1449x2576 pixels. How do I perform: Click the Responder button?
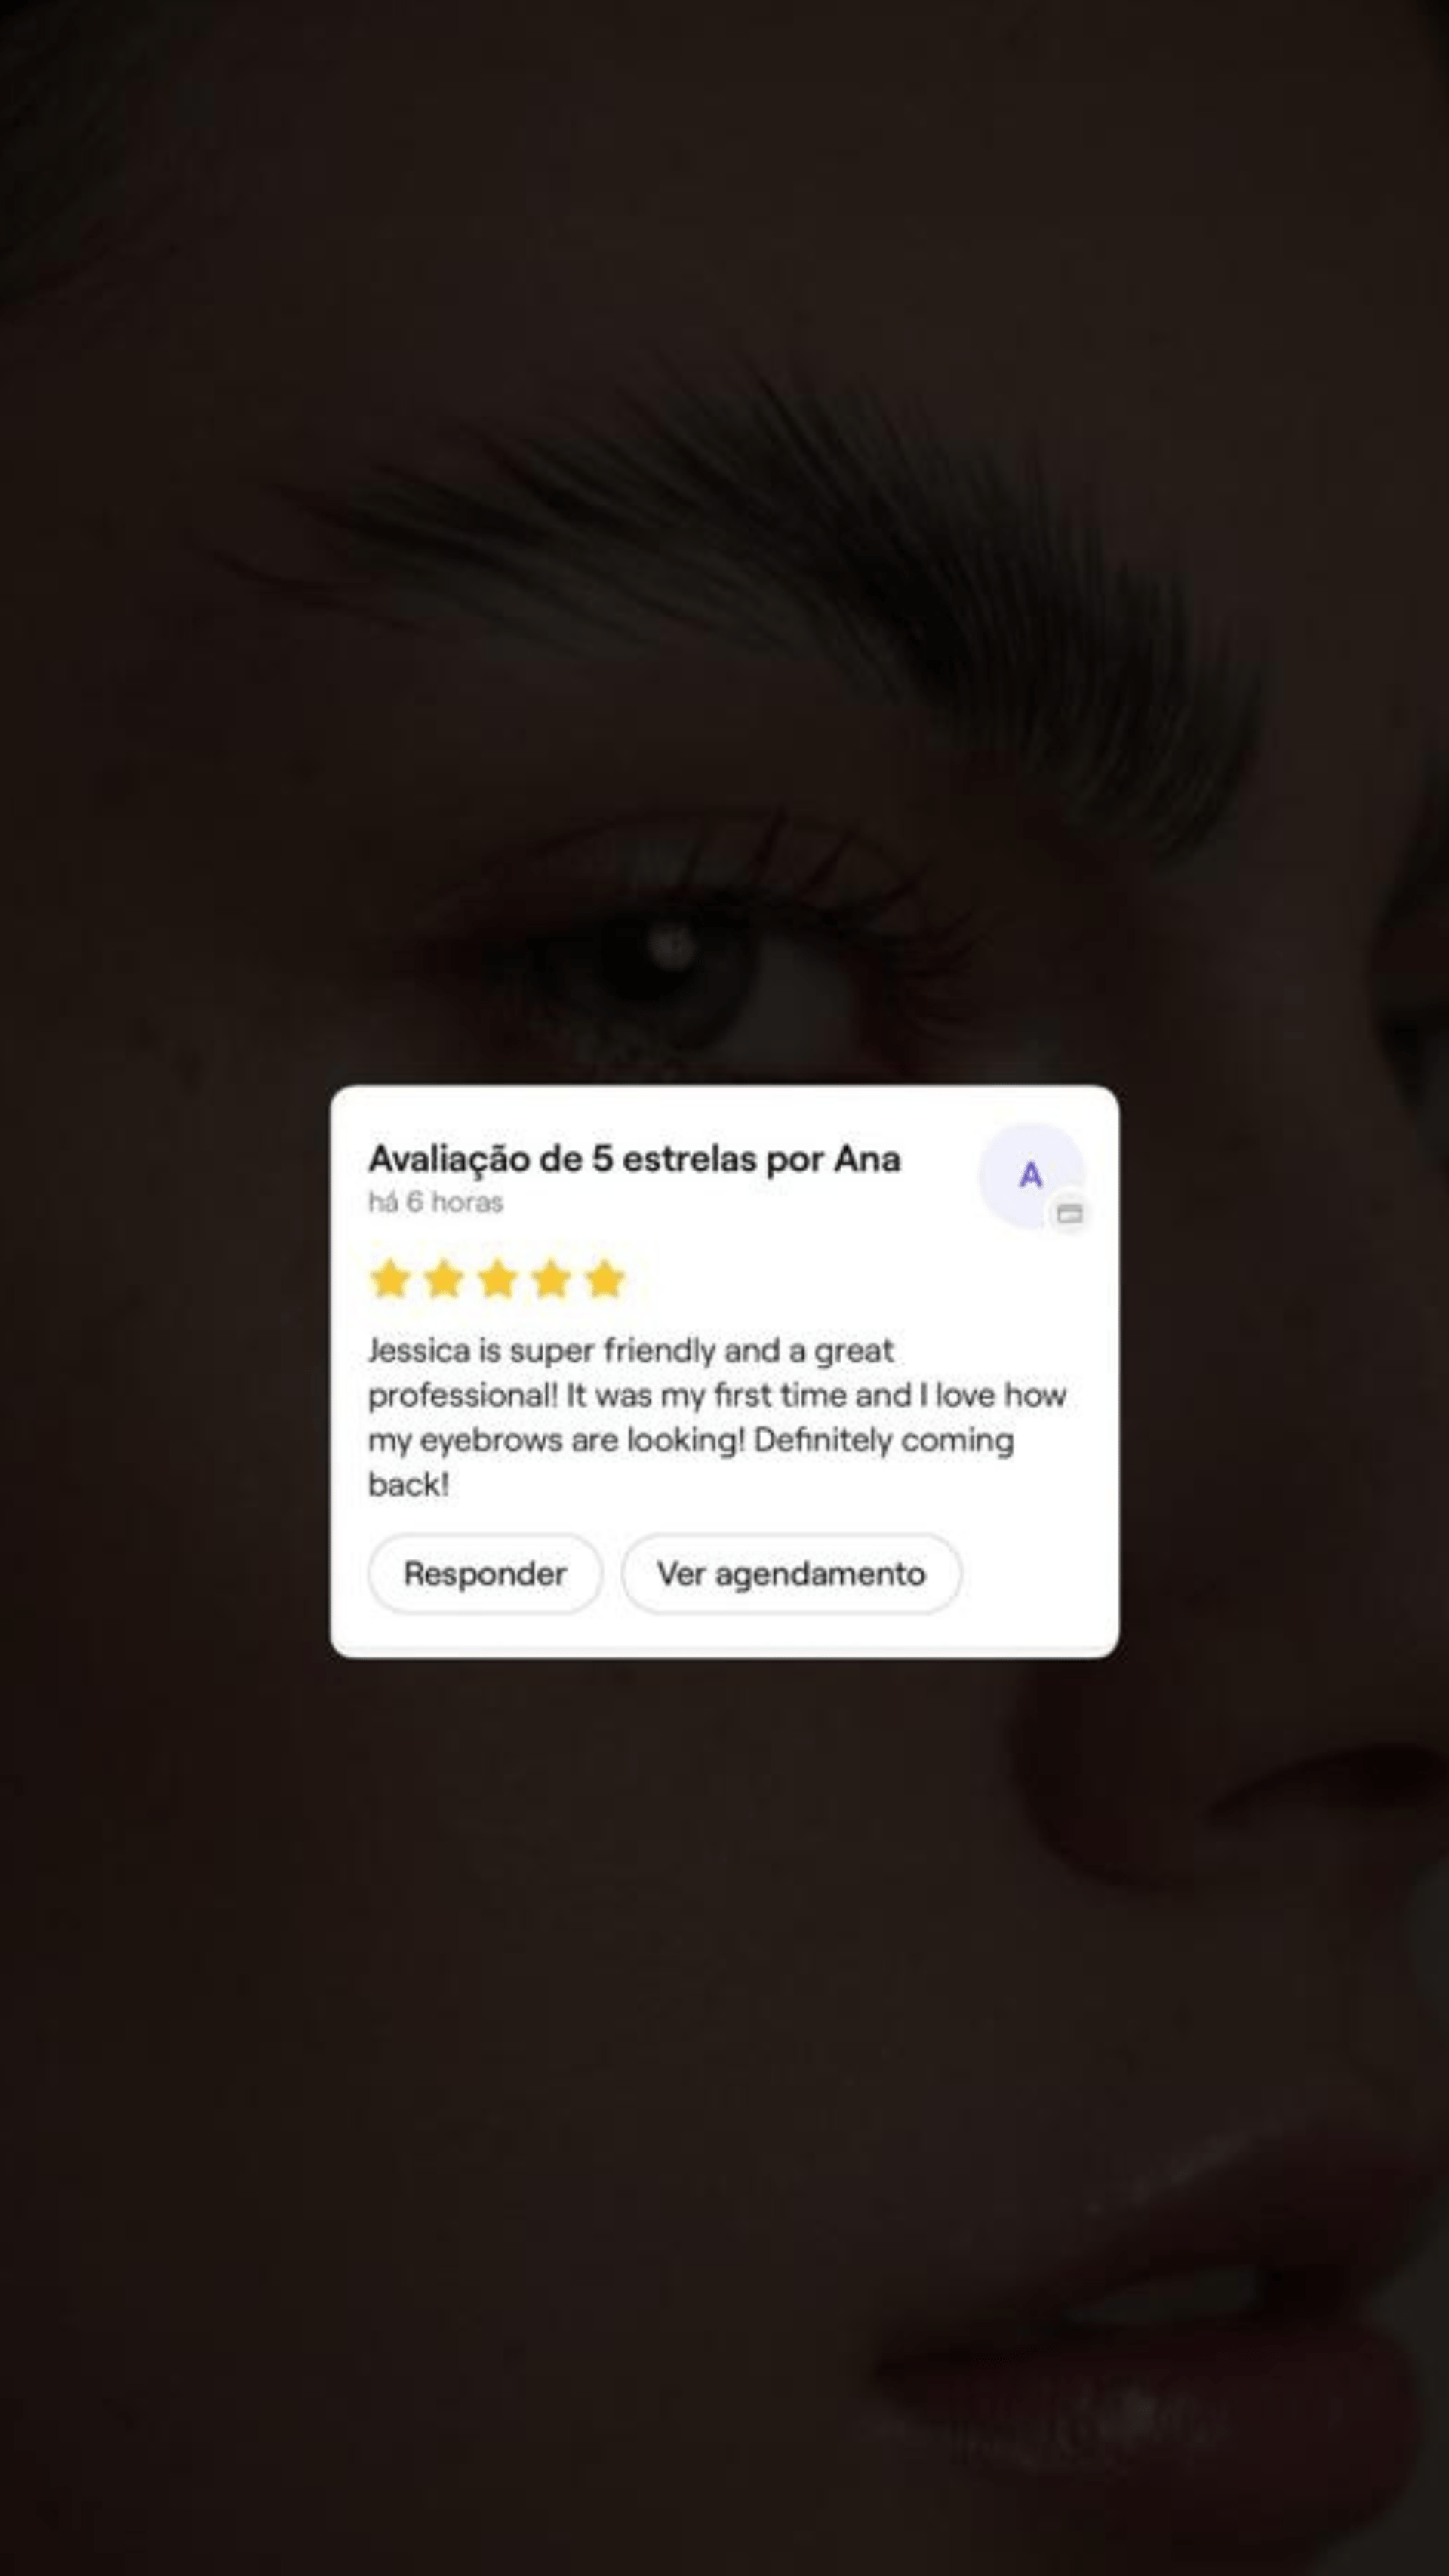pyautogui.click(x=485, y=1574)
